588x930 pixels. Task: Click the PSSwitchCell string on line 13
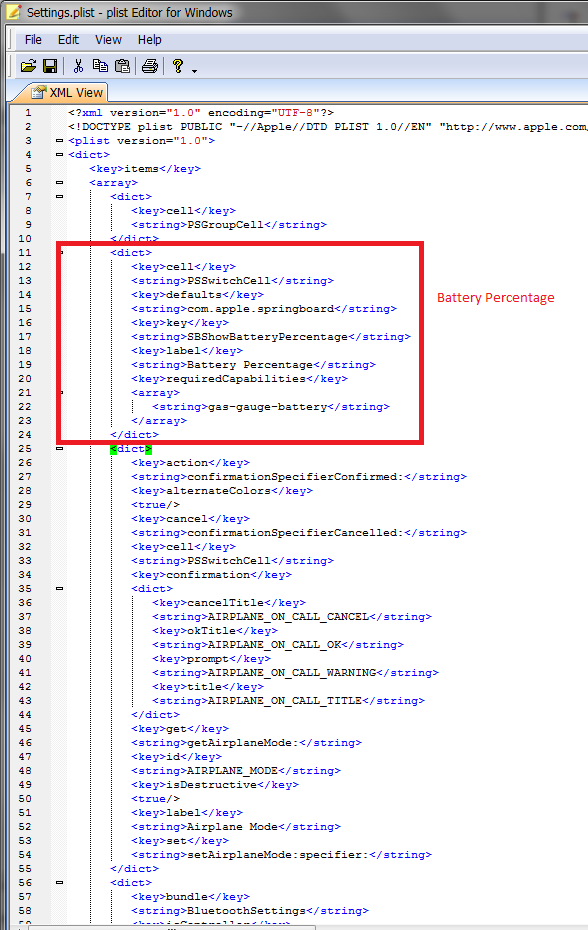click(x=229, y=281)
